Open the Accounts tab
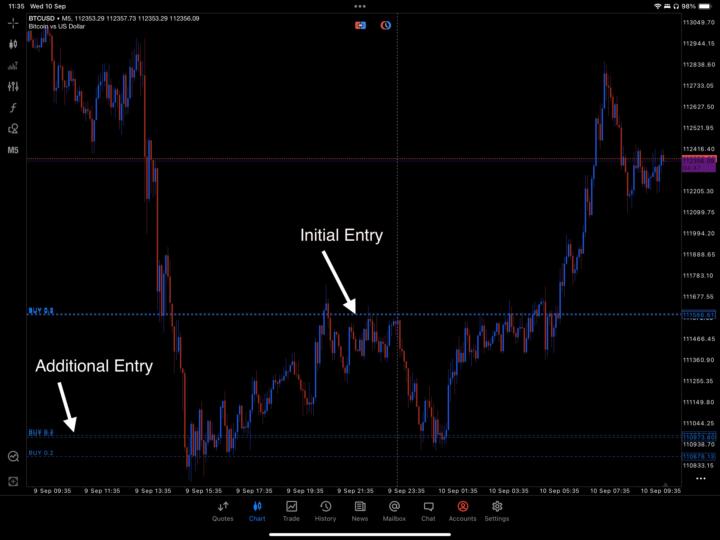The height and width of the screenshot is (540, 720). coord(462,511)
